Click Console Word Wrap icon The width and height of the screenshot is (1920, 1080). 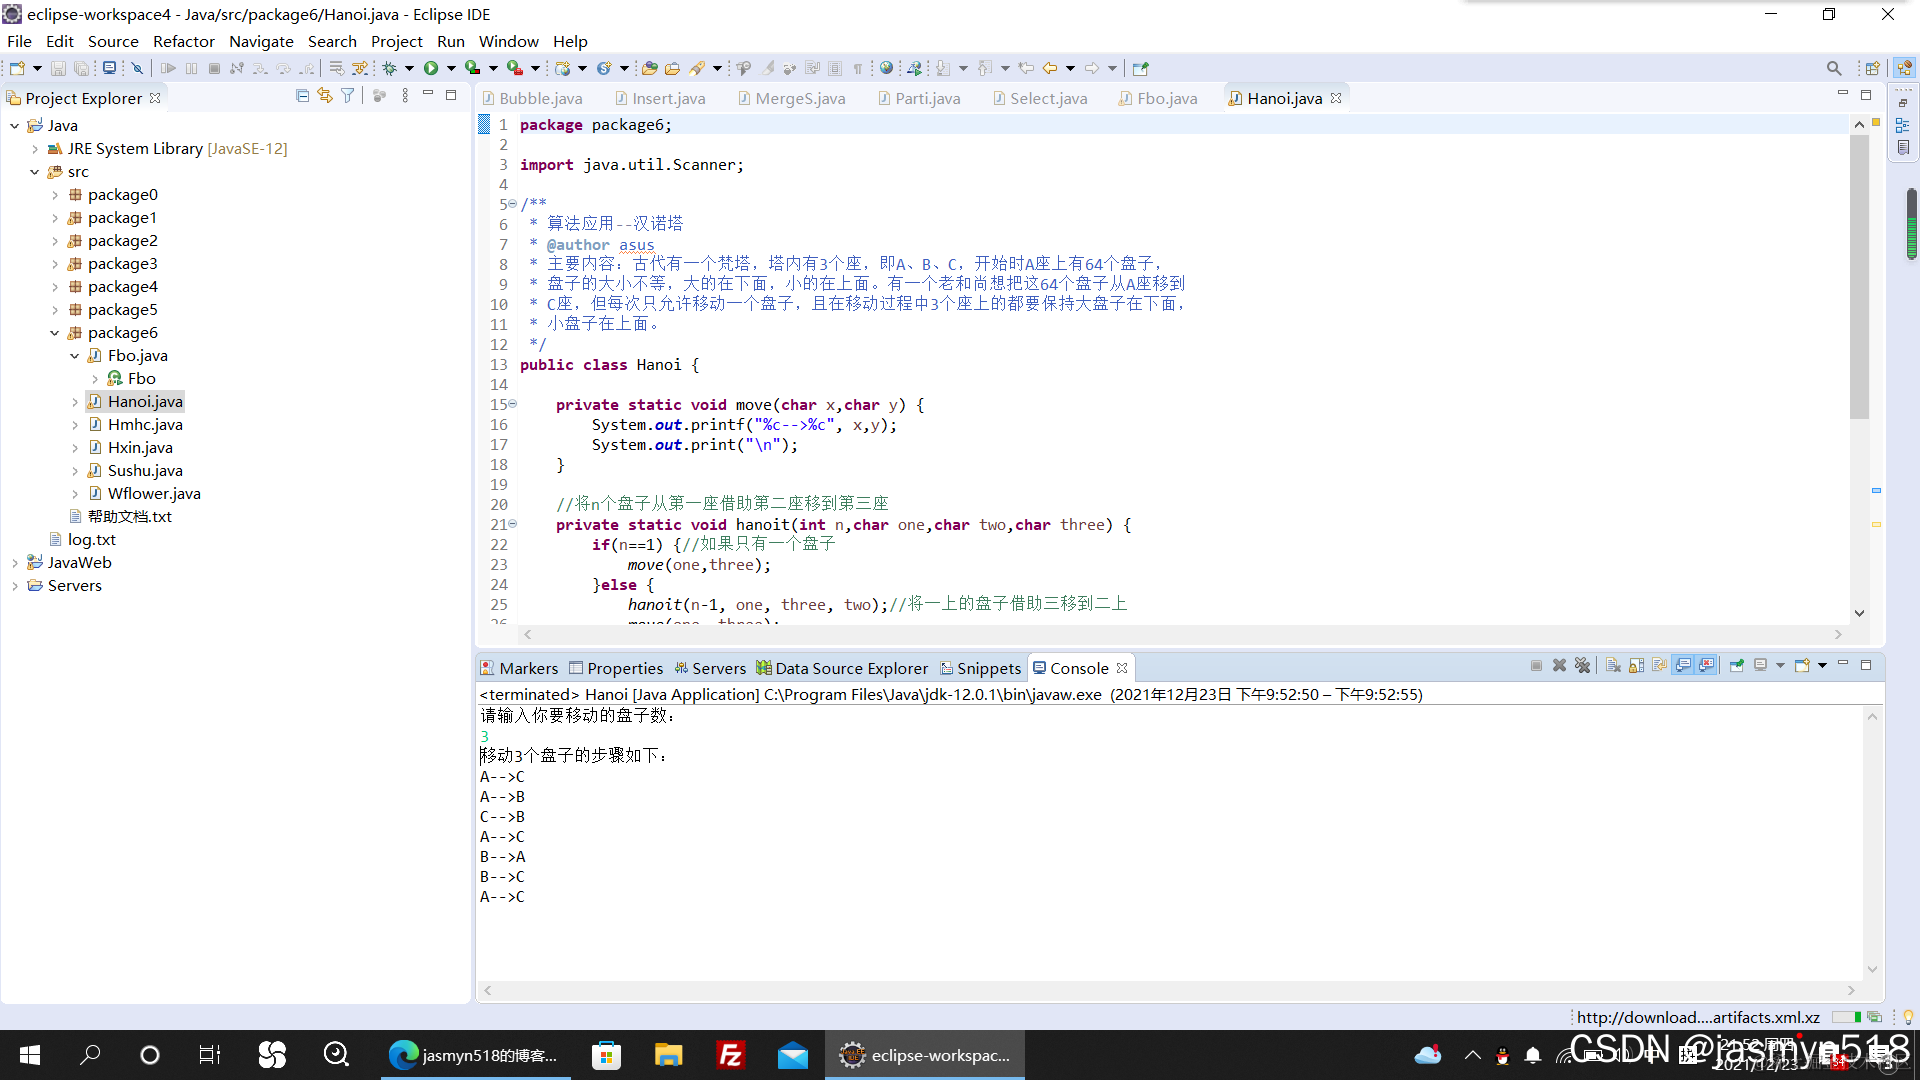tap(1660, 666)
